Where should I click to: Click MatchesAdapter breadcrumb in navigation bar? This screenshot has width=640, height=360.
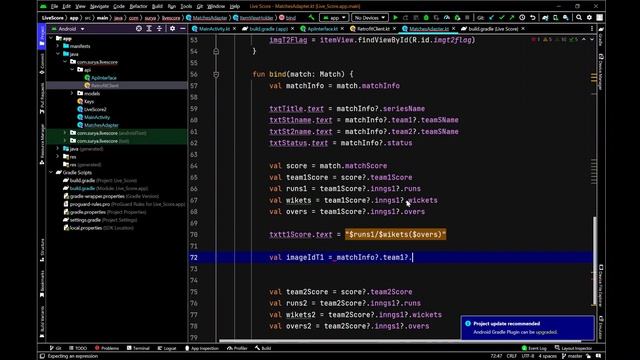[x=207, y=18]
